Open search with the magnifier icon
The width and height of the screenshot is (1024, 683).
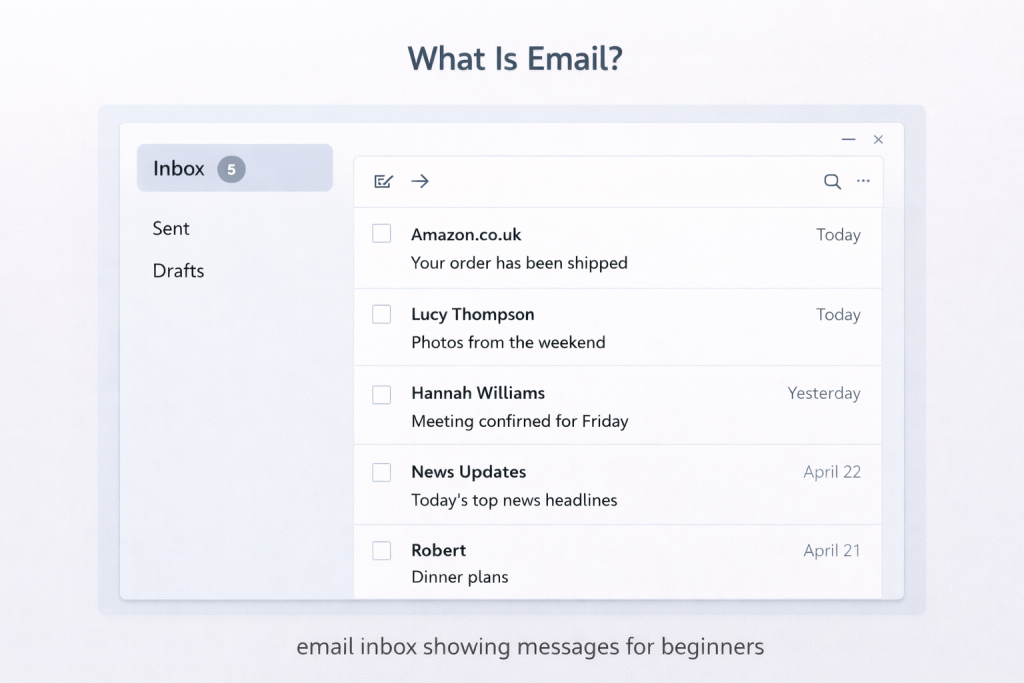pos(832,181)
